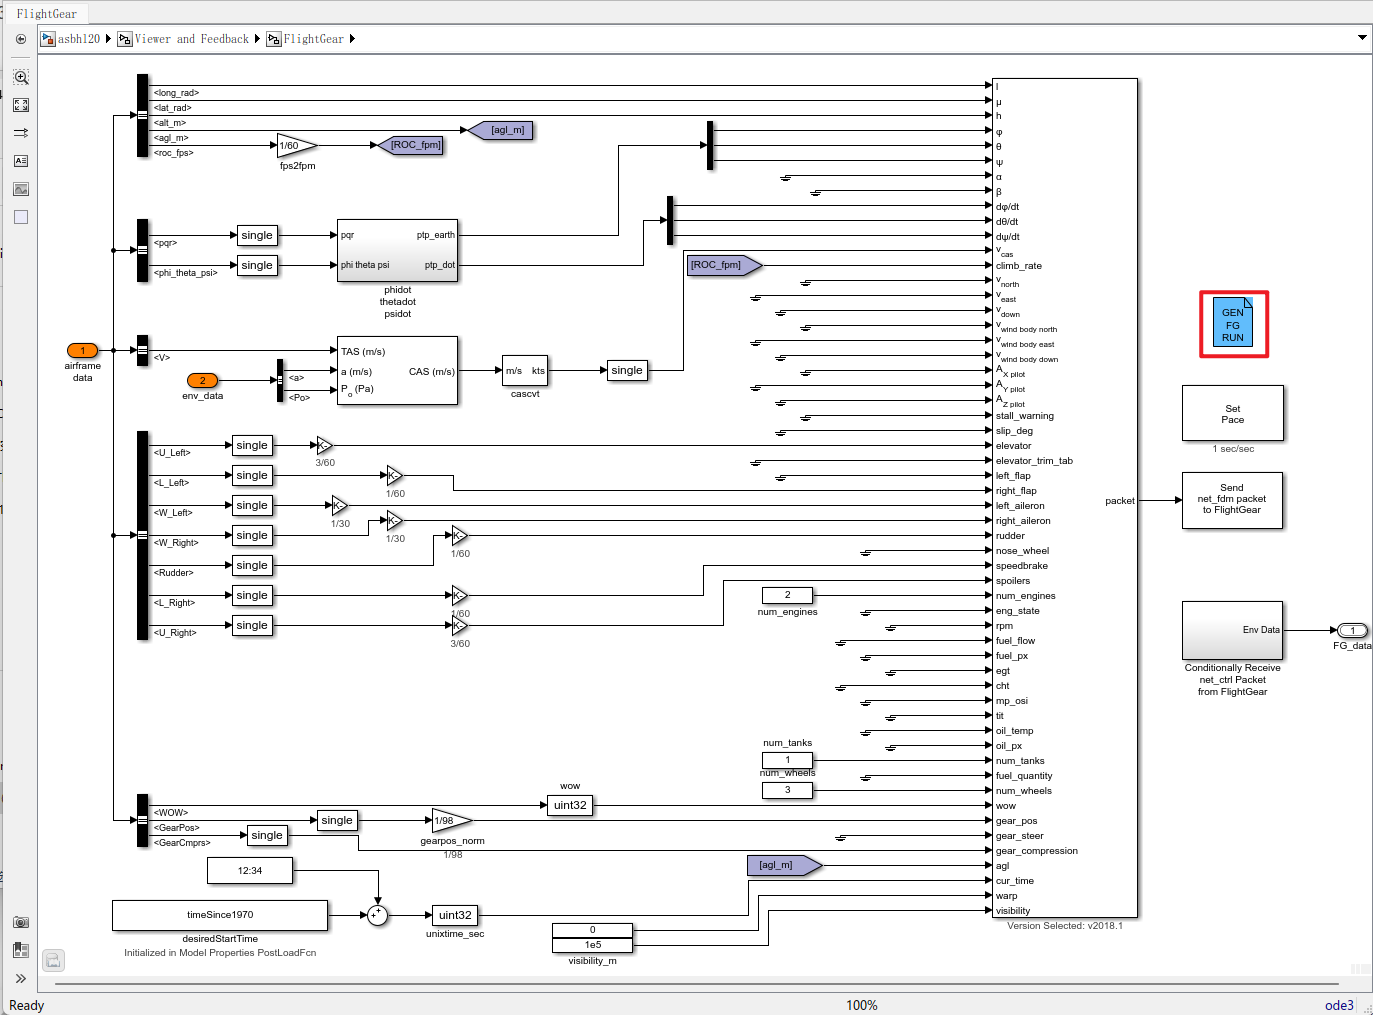The height and width of the screenshot is (1015, 1373).
Task: Select the GEN FG RUN block
Action: pyautogui.click(x=1233, y=324)
